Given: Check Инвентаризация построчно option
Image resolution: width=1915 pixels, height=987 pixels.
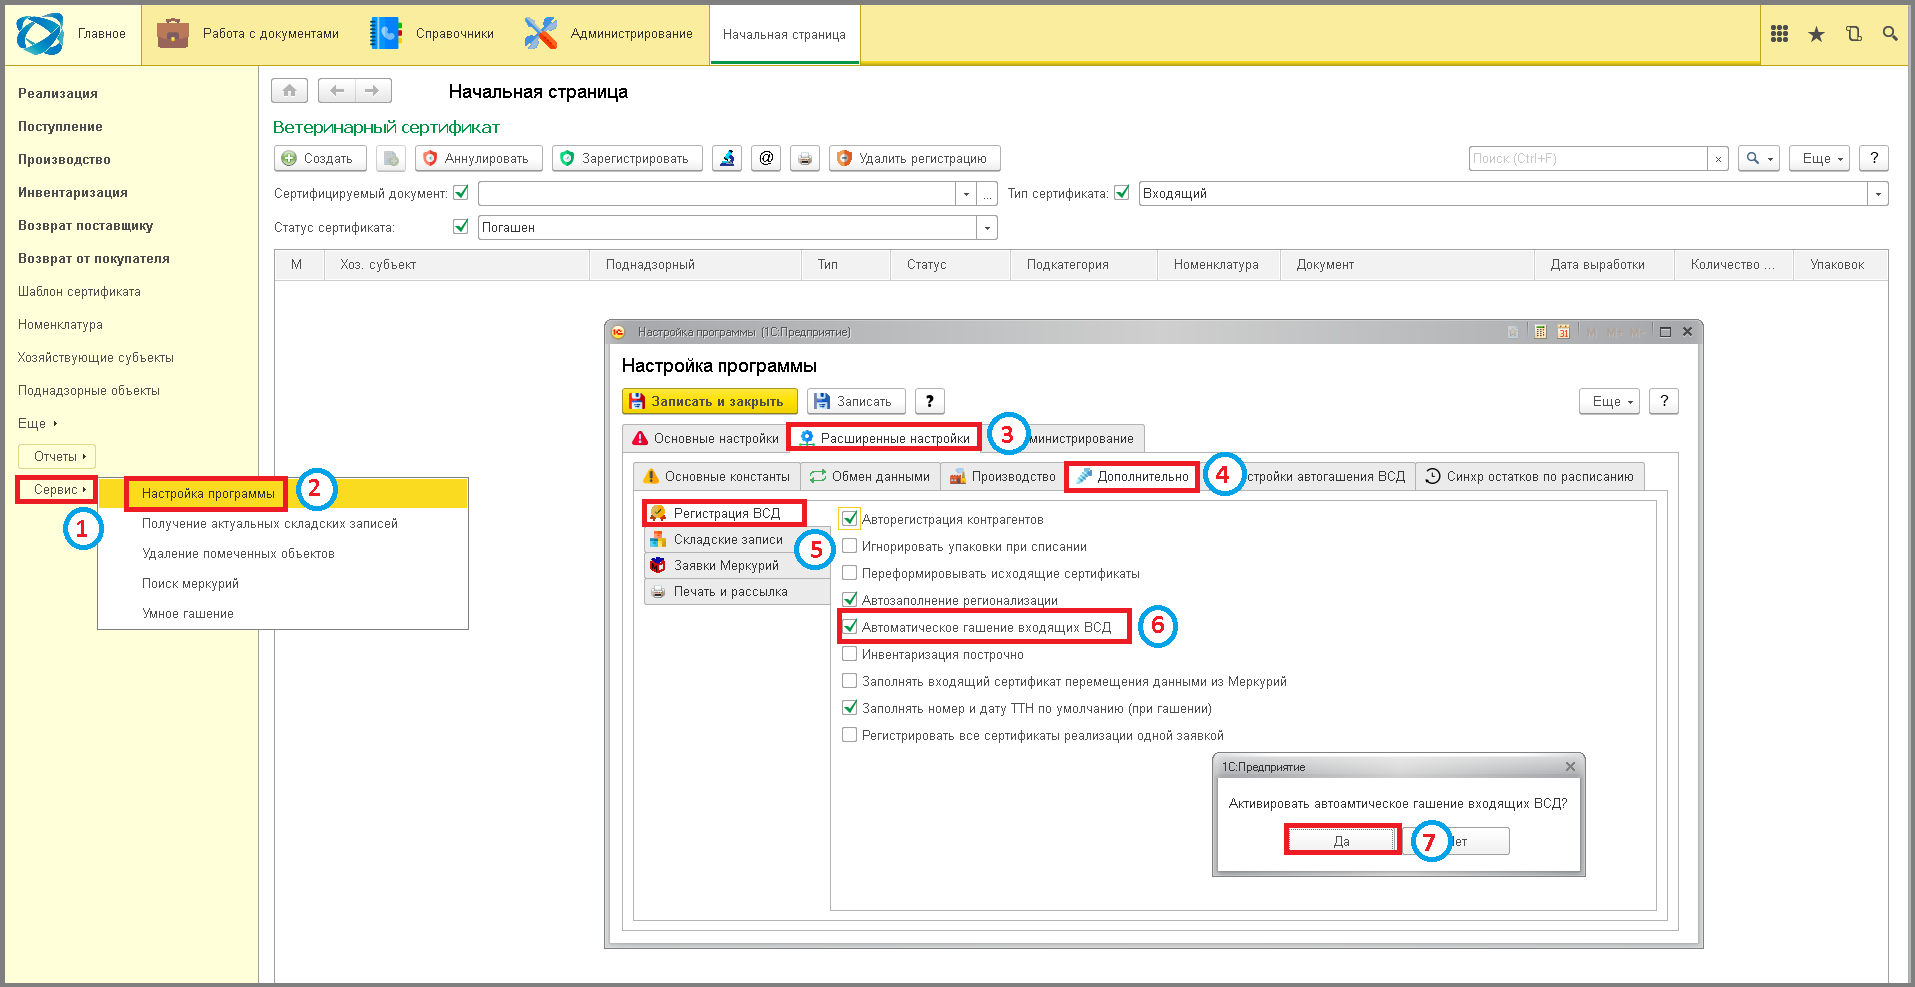Looking at the screenshot, I should (x=850, y=654).
